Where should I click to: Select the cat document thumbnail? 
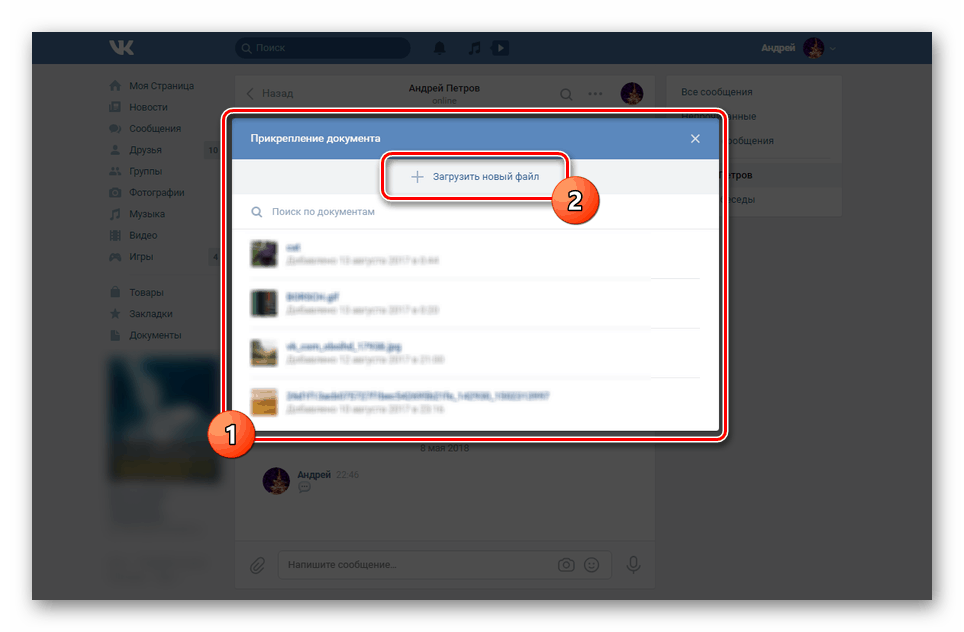point(264,253)
